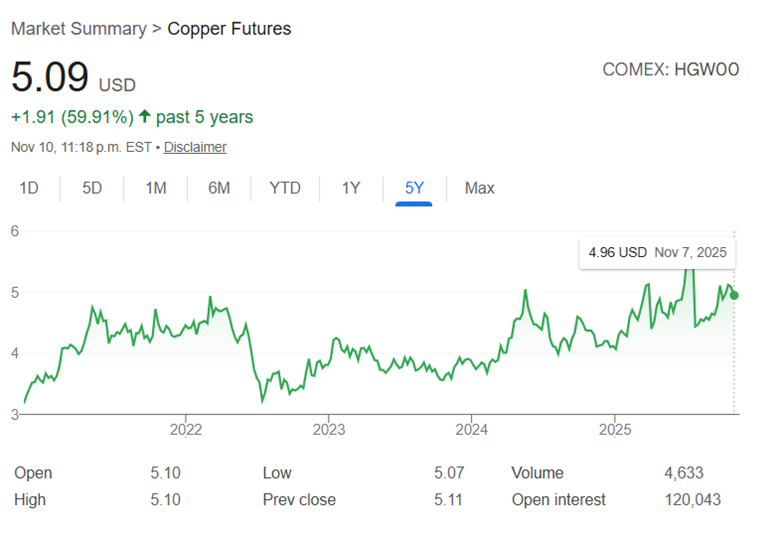Show the 6M chart range
Image resolution: width=780 pixels, height=533 pixels.
tap(219, 188)
